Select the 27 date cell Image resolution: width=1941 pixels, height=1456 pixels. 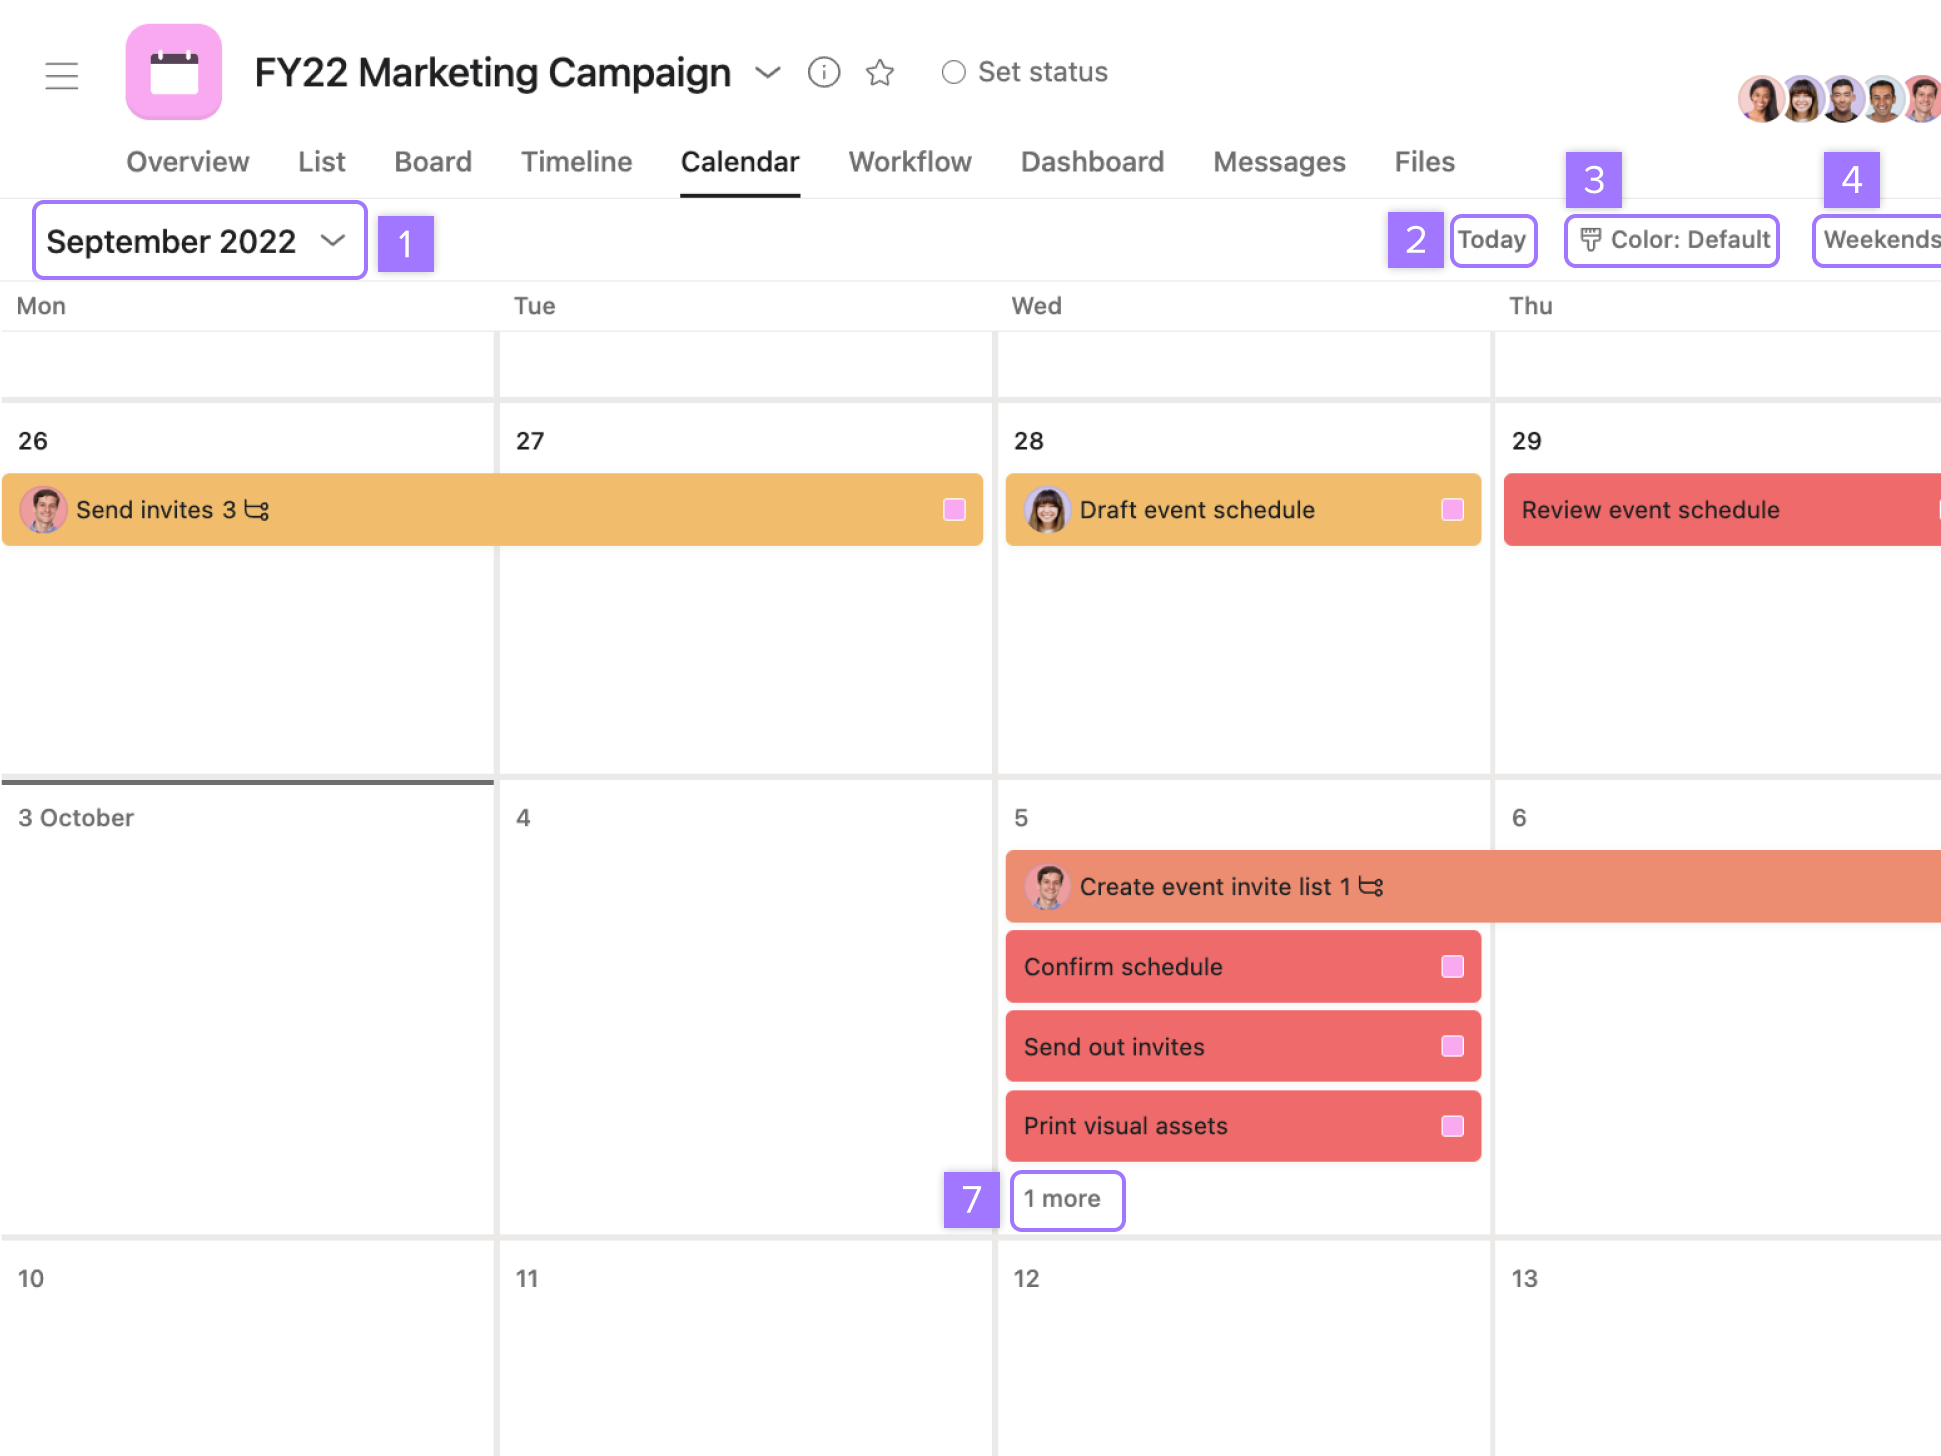pyautogui.click(x=745, y=588)
